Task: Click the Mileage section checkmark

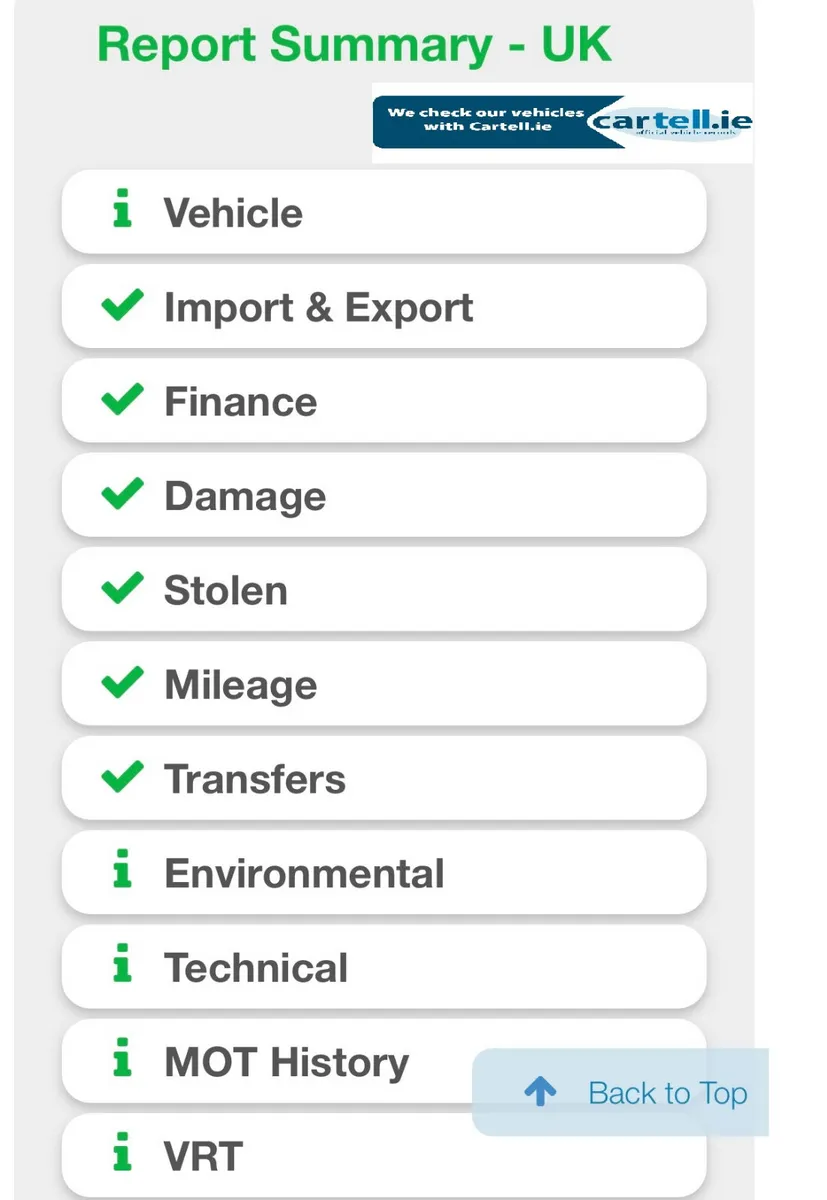Action: pos(123,683)
